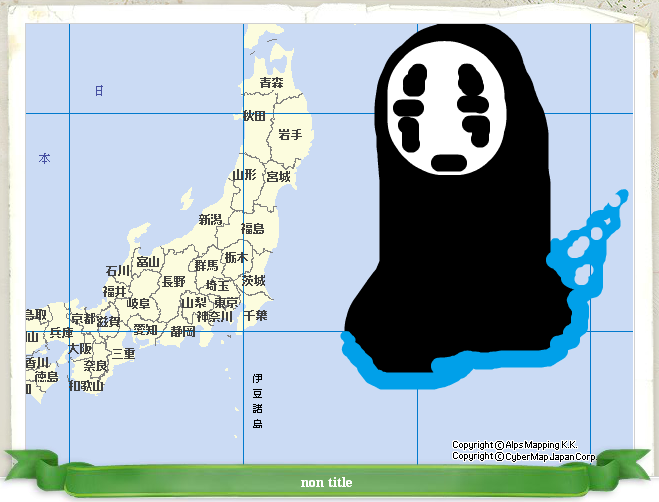Click the 千葉 prefecture label
659x502 pixels.
pos(255,315)
